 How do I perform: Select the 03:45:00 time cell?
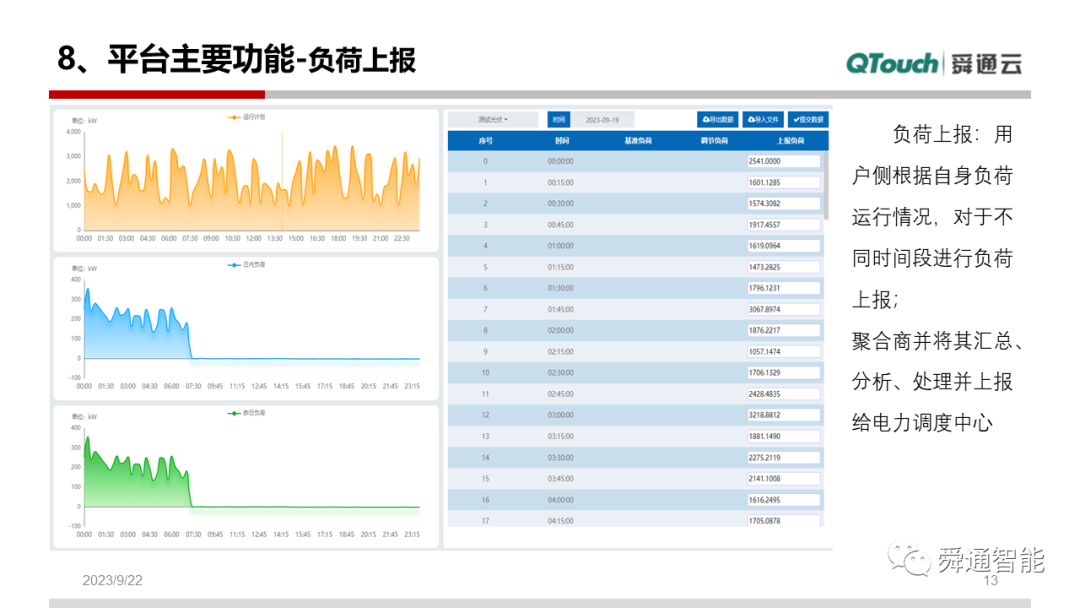coord(561,479)
